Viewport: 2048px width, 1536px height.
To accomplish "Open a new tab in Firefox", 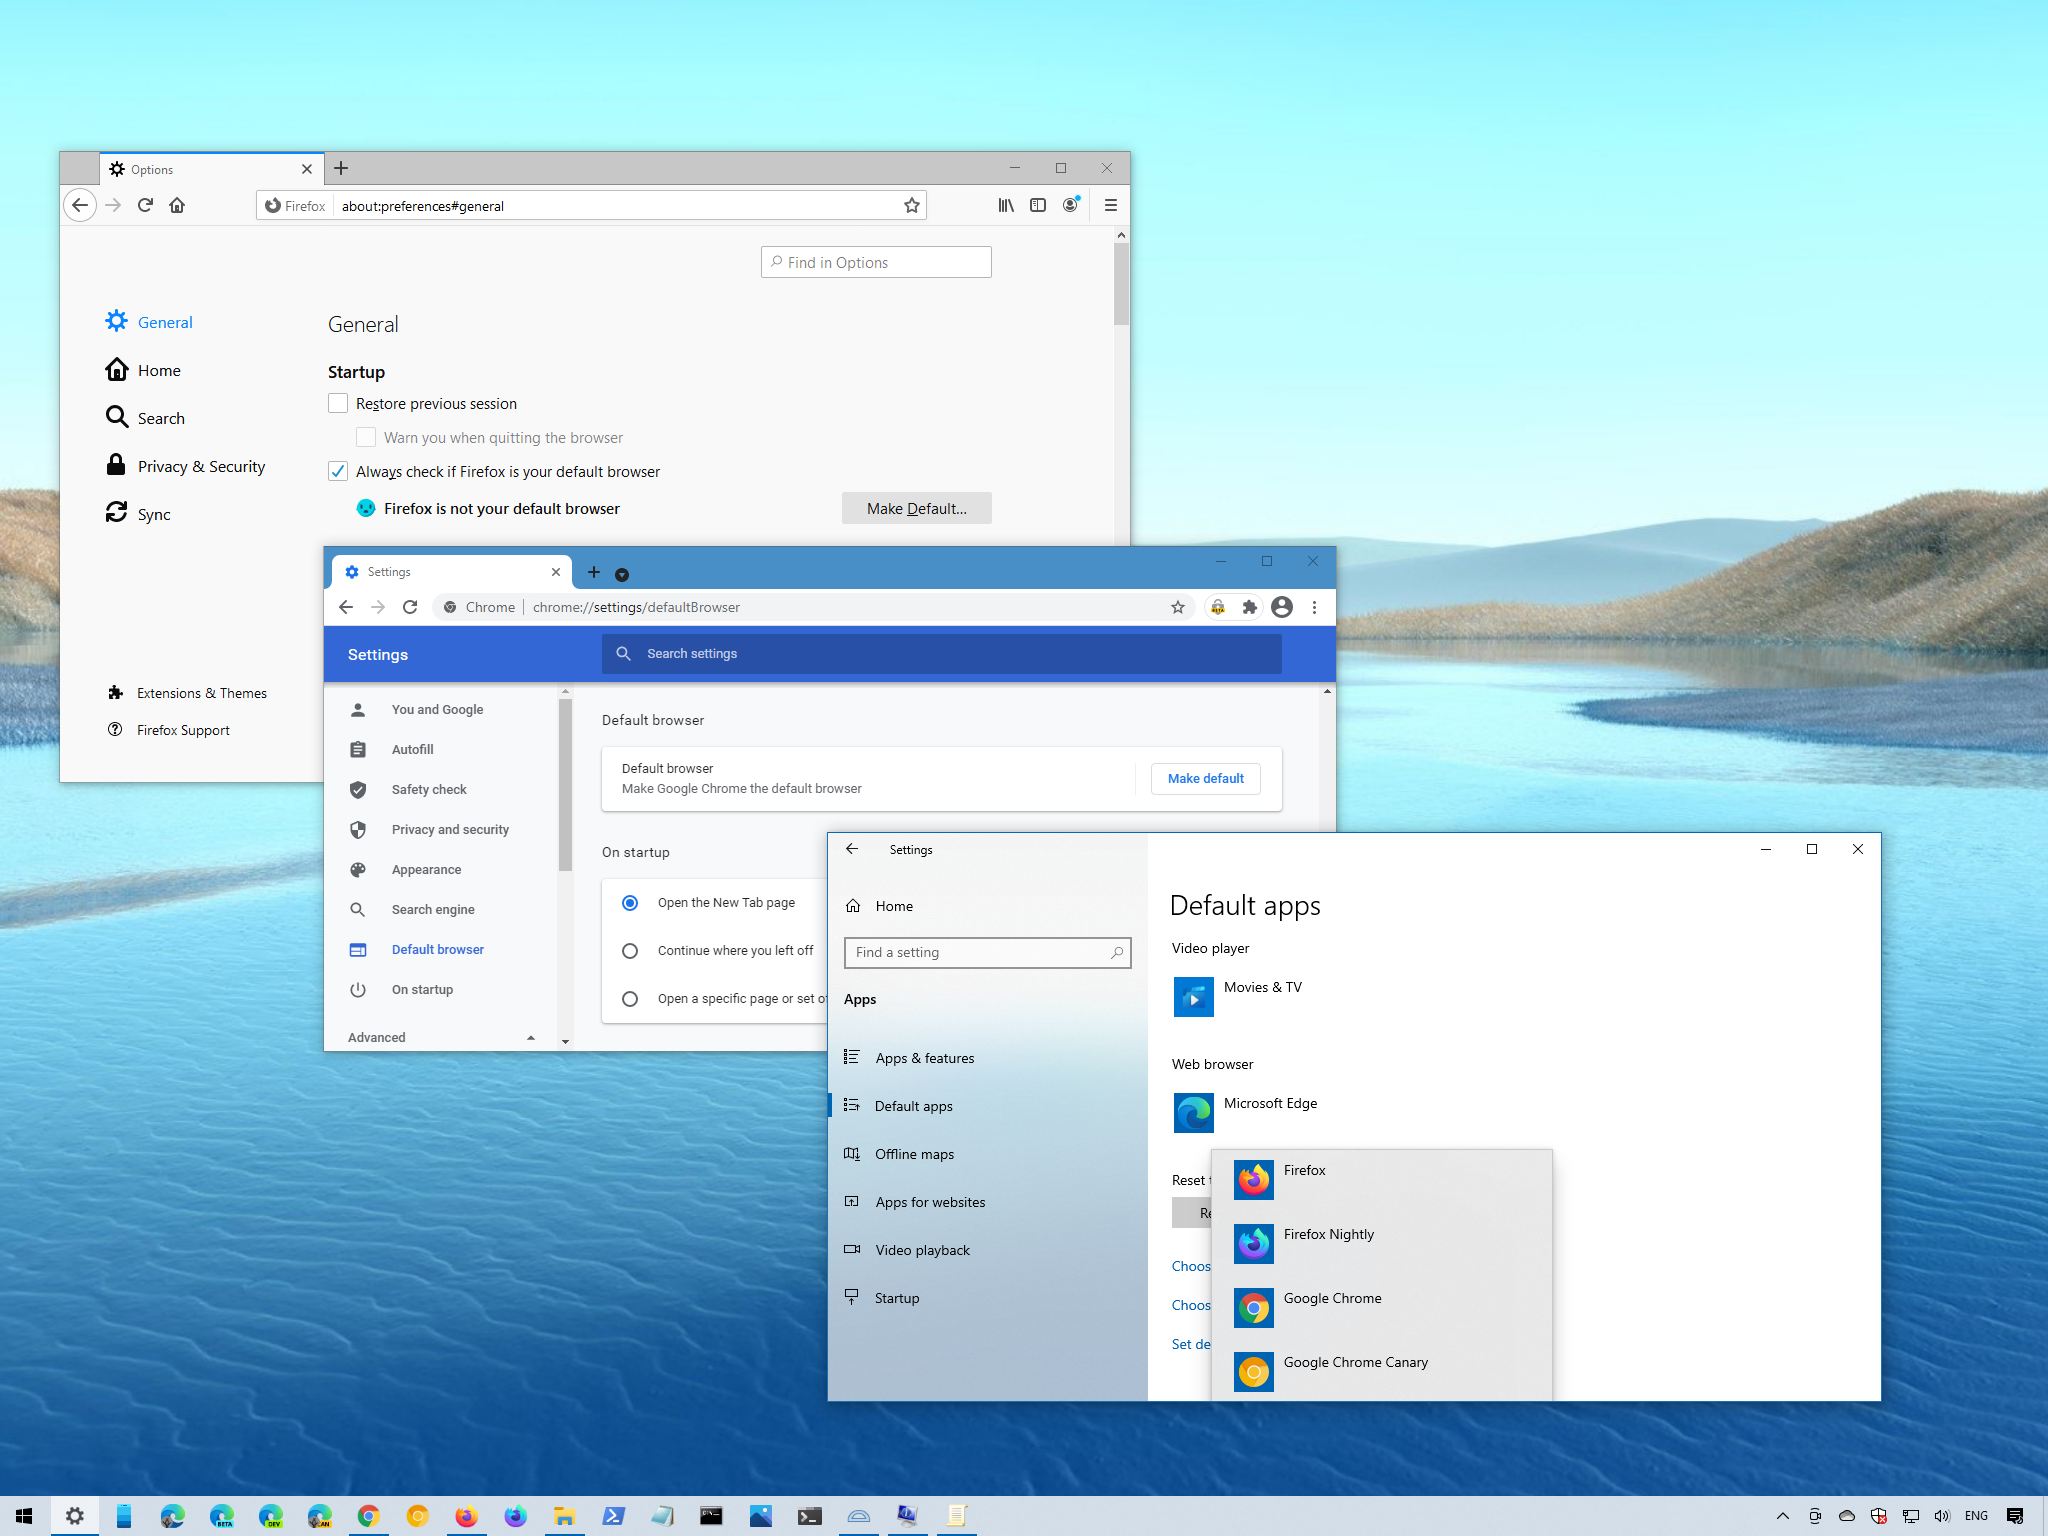I will click(341, 168).
